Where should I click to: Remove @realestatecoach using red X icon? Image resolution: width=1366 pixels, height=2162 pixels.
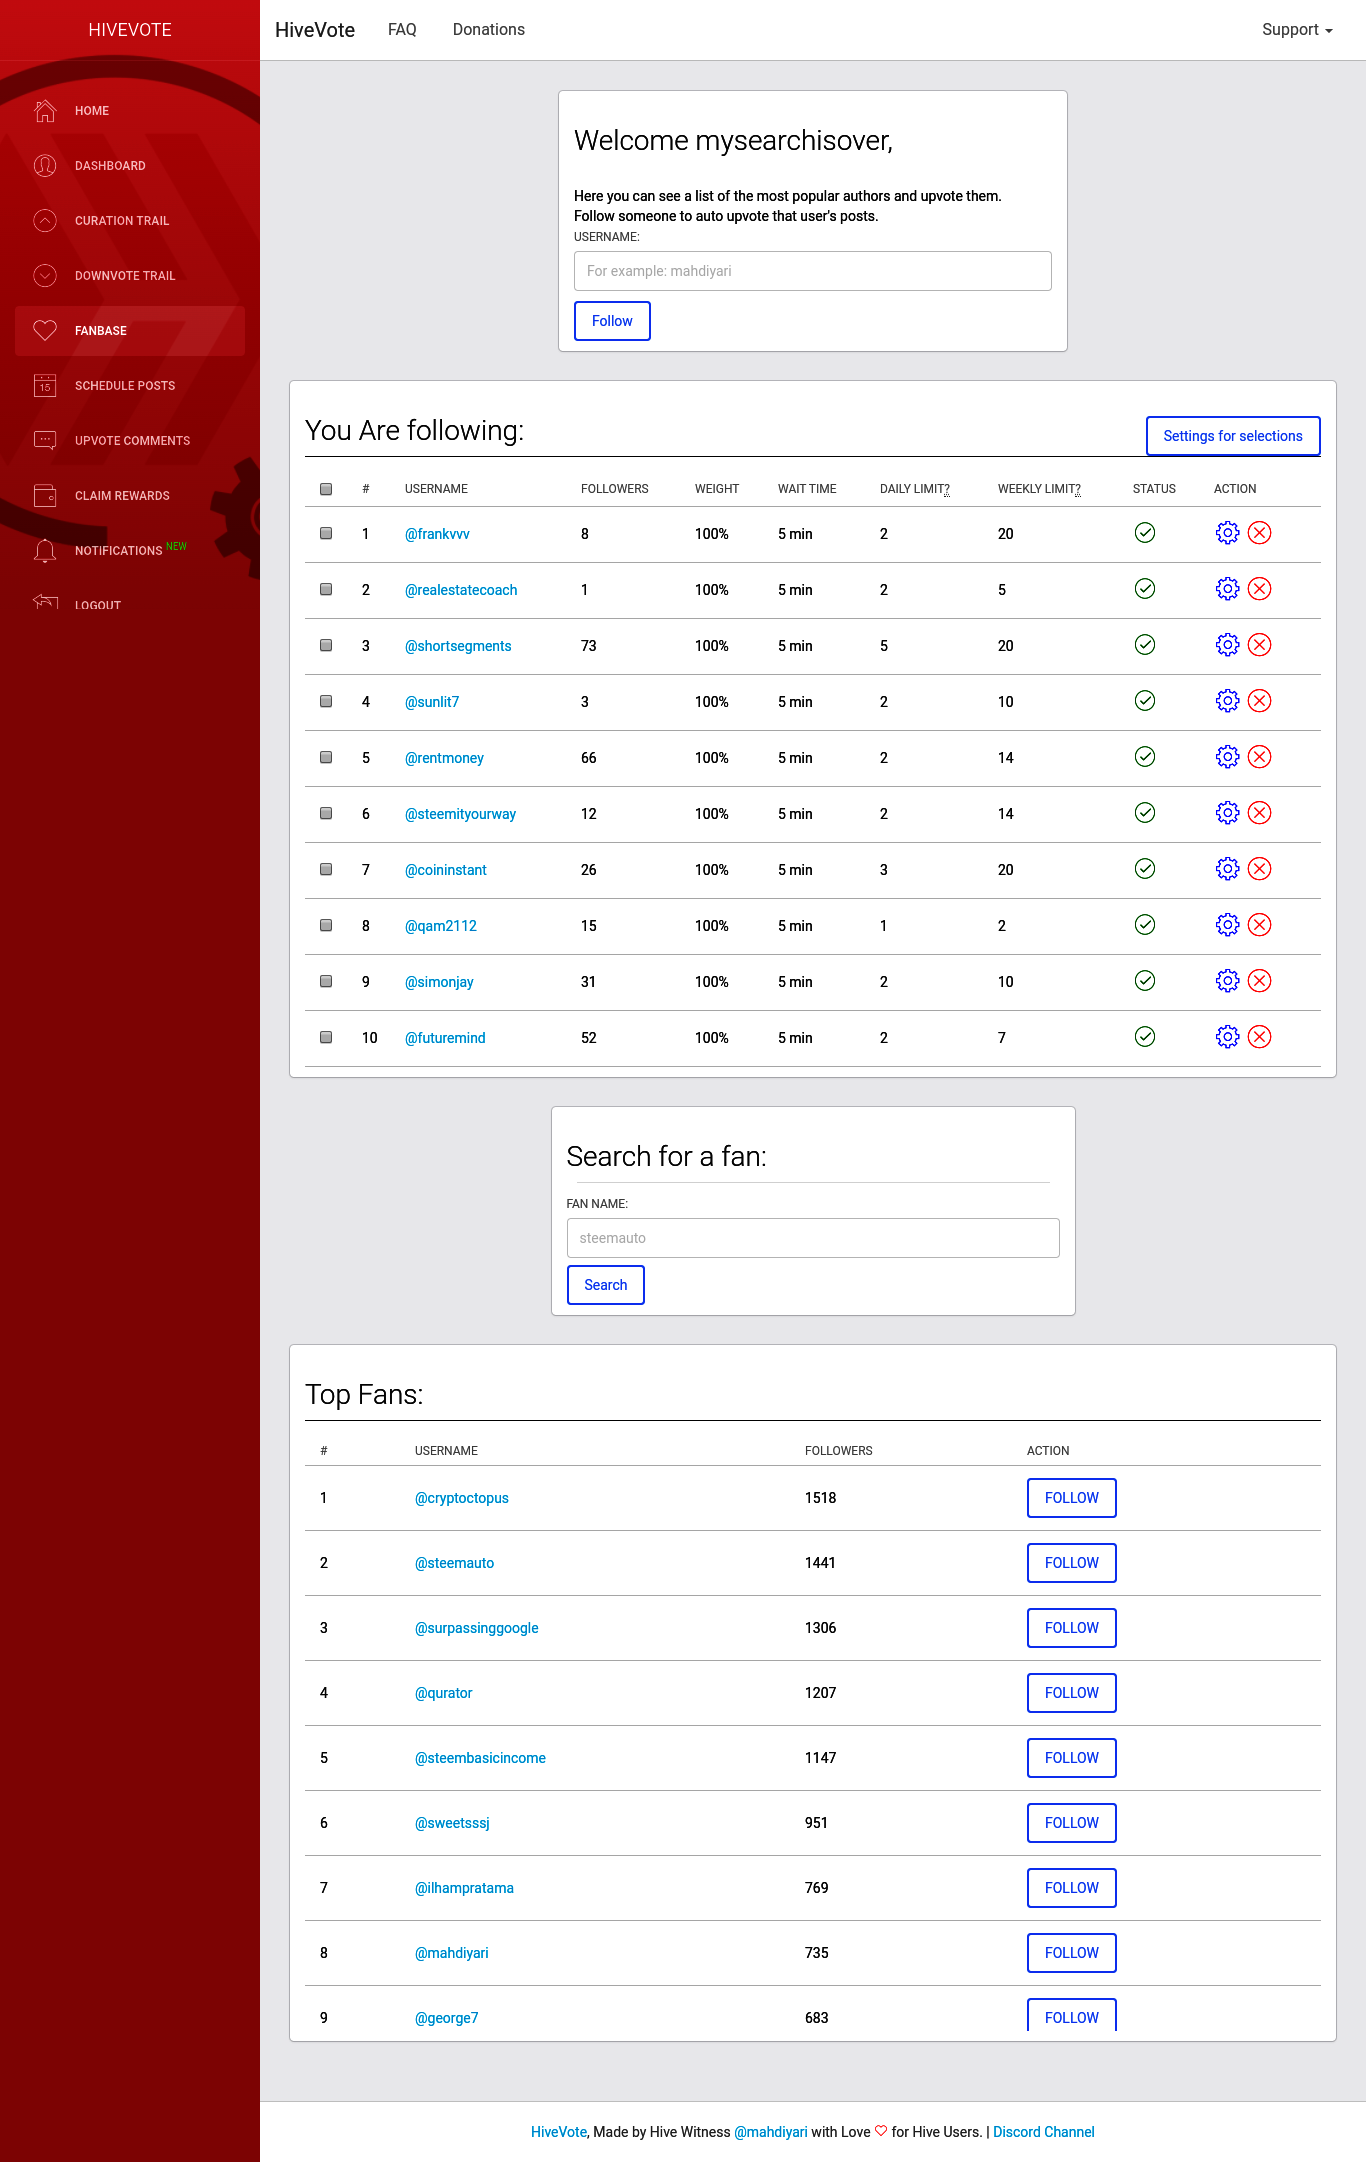tap(1260, 589)
